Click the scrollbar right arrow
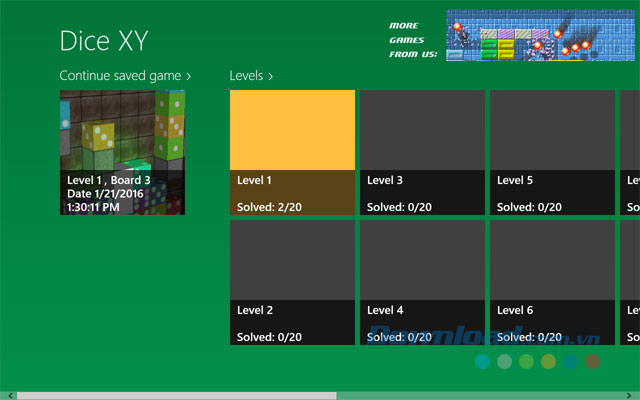The height and width of the screenshot is (400, 640). pyautogui.click(x=634, y=395)
